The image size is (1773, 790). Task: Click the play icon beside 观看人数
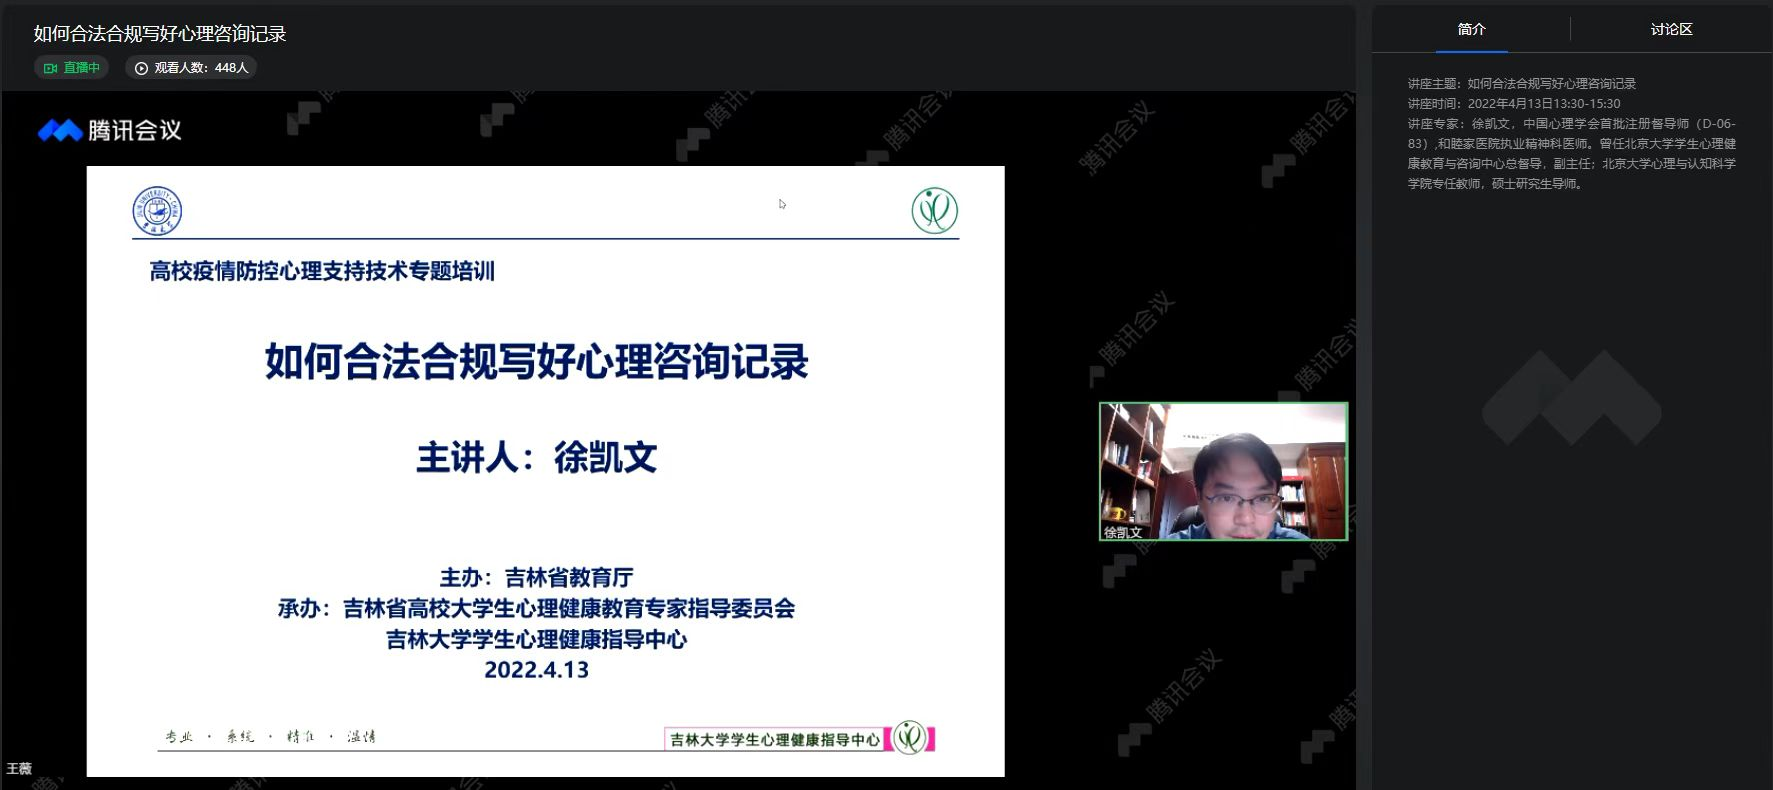(x=141, y=68)
